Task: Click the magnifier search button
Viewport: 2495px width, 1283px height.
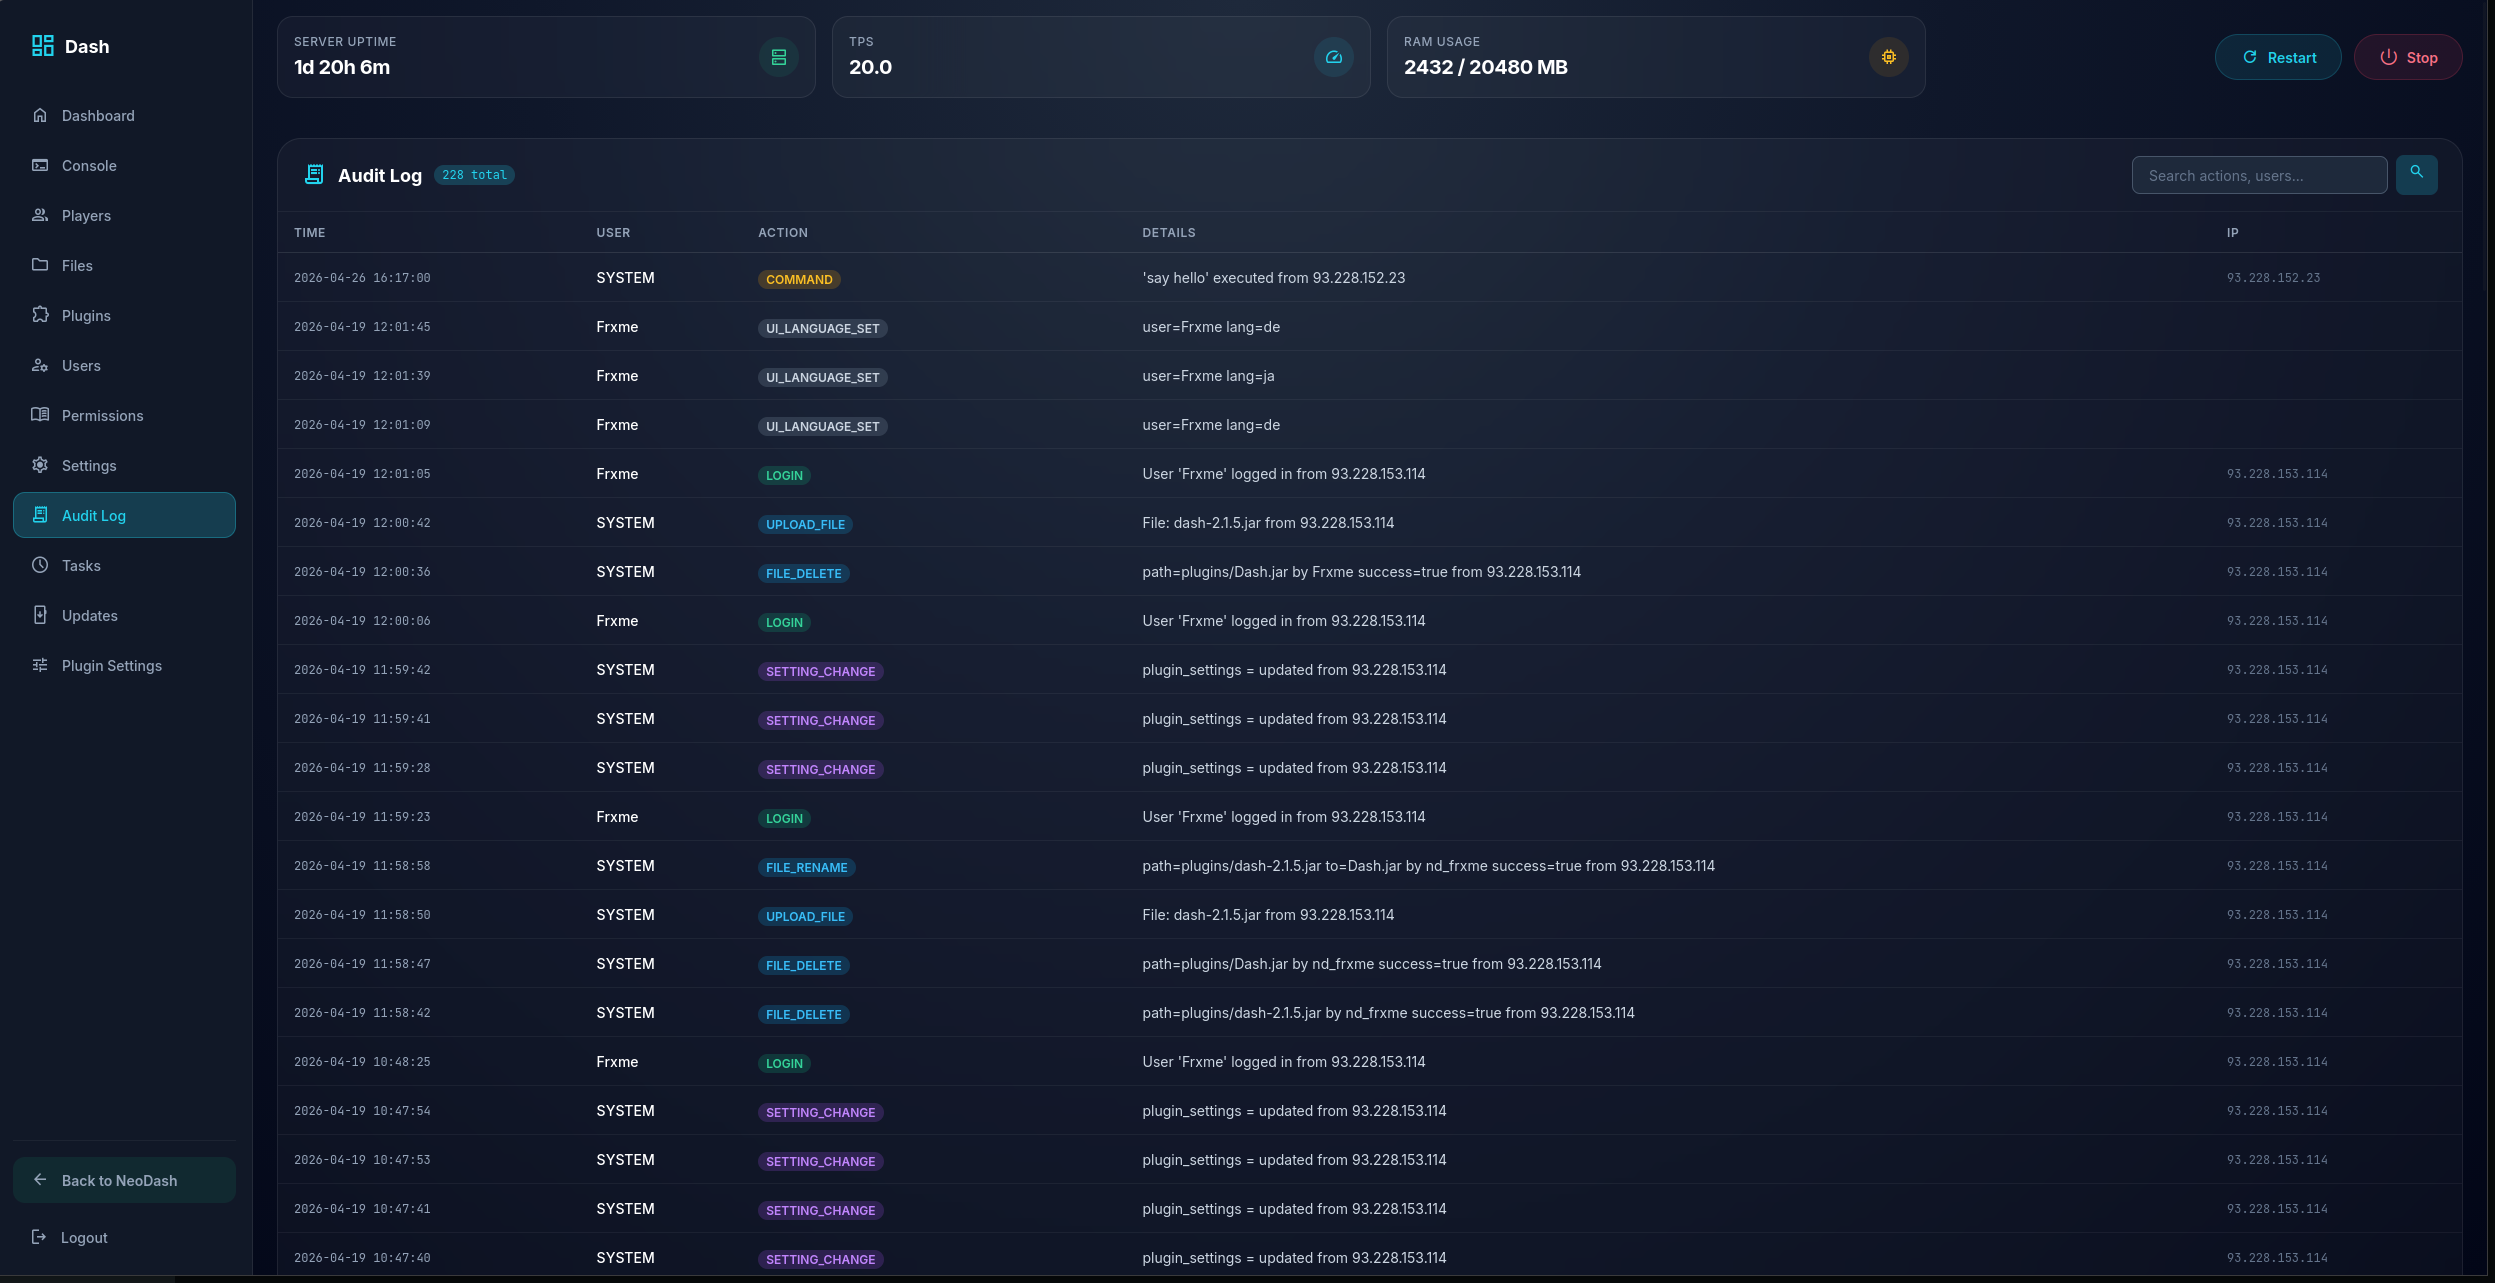Action: (x=2417, y=175)
